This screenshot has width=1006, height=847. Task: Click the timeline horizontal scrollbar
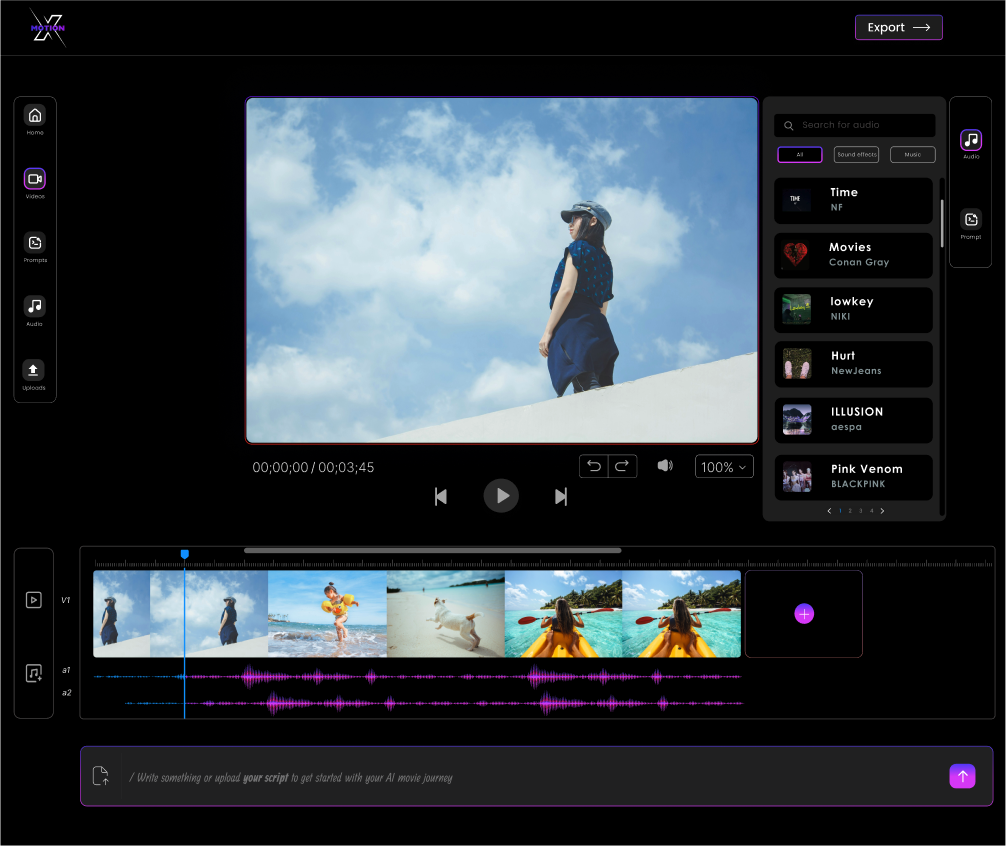432,550
